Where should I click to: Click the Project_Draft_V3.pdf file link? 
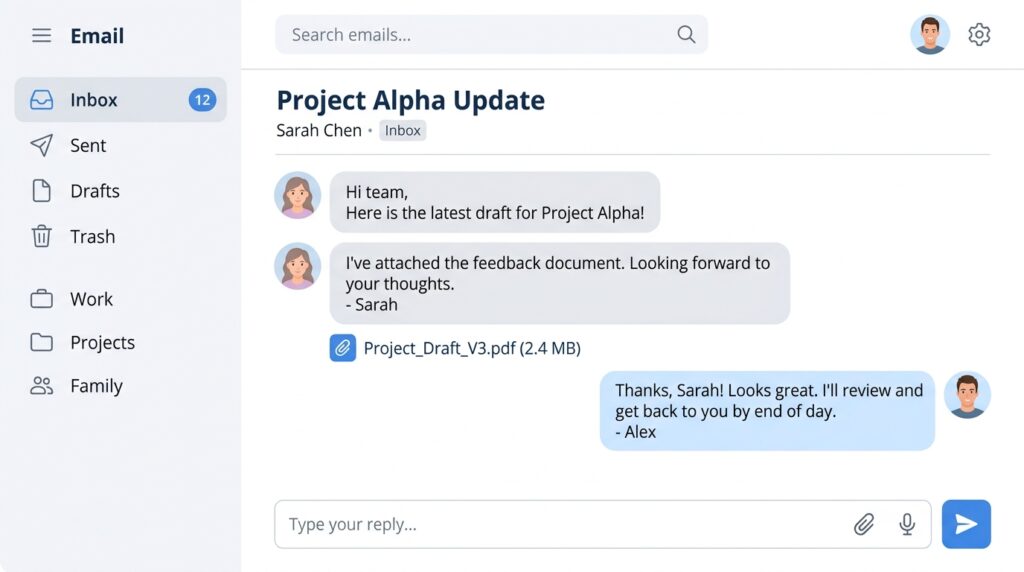pyautogui.click(x=472, y=349)
